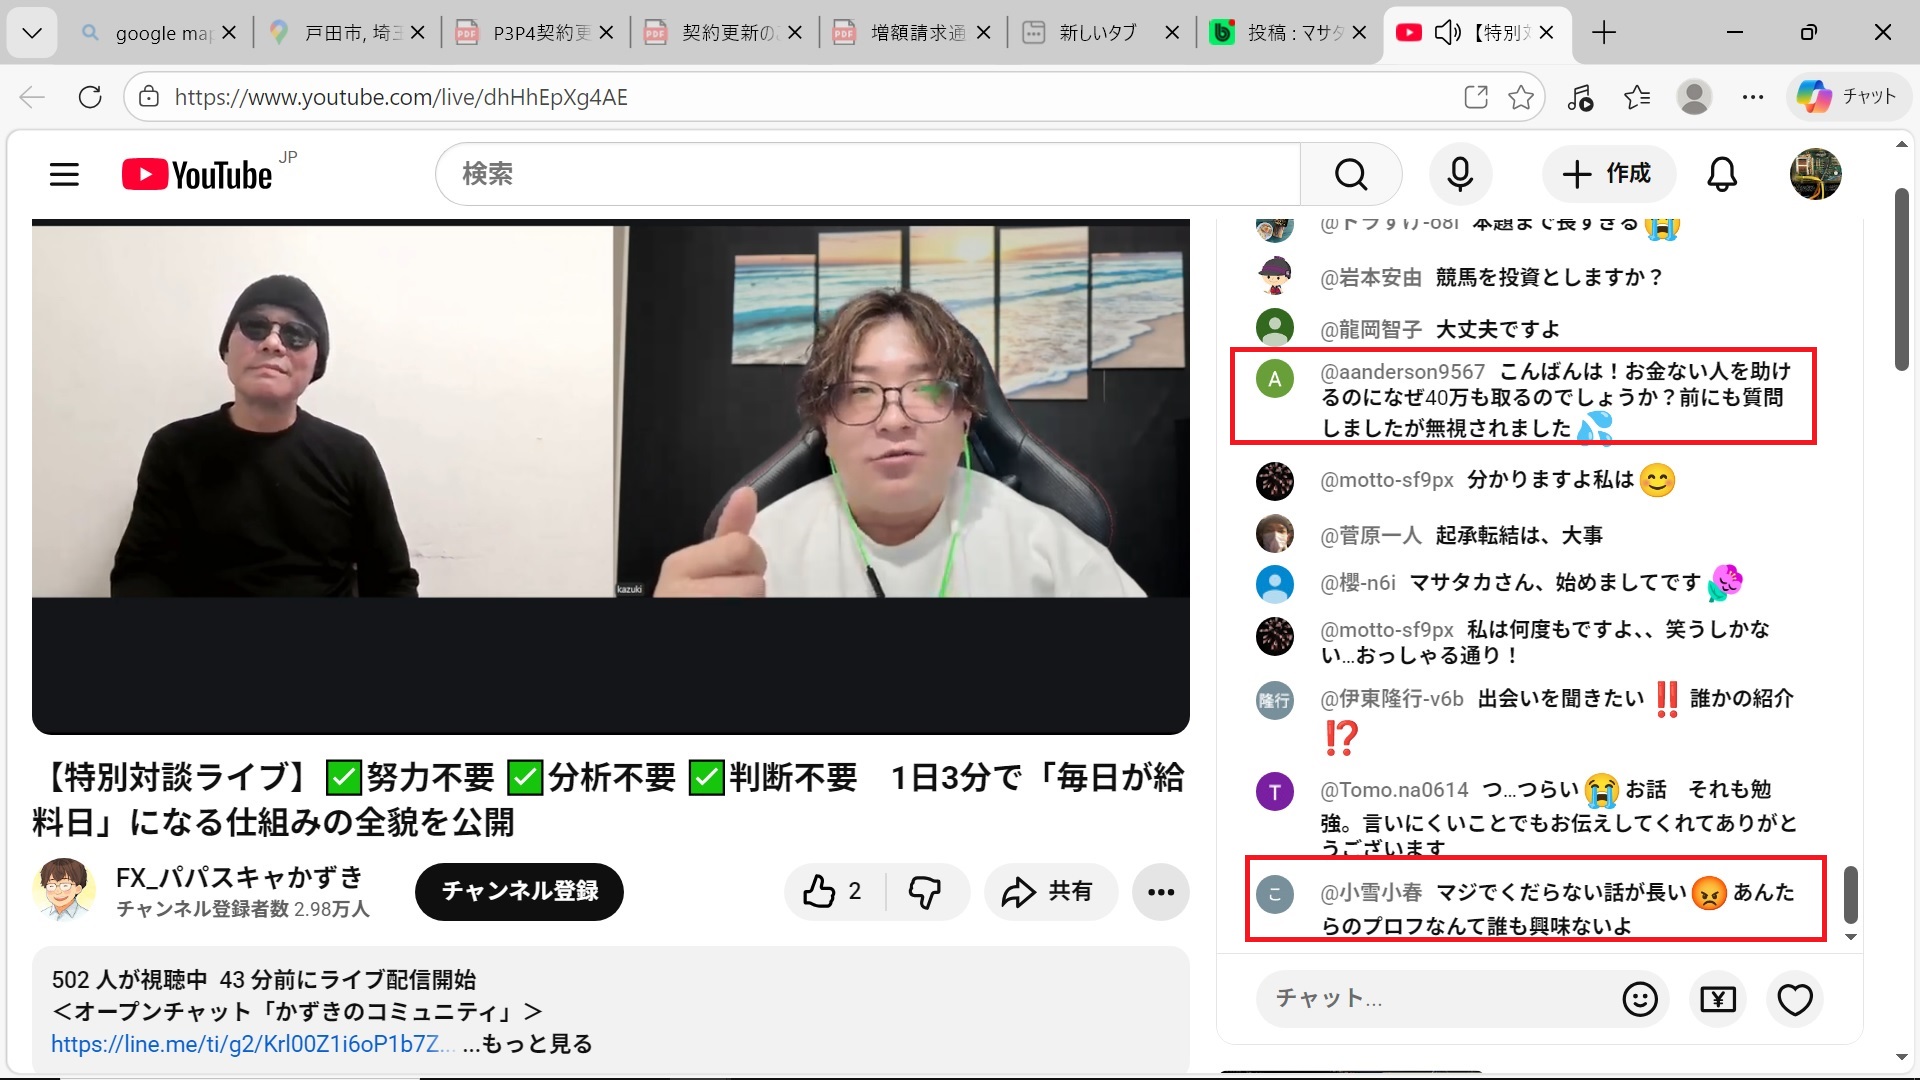Start voice search with microphone icon
The height and width of the screenshot is (1080, 1920).
click(1460, 174)
